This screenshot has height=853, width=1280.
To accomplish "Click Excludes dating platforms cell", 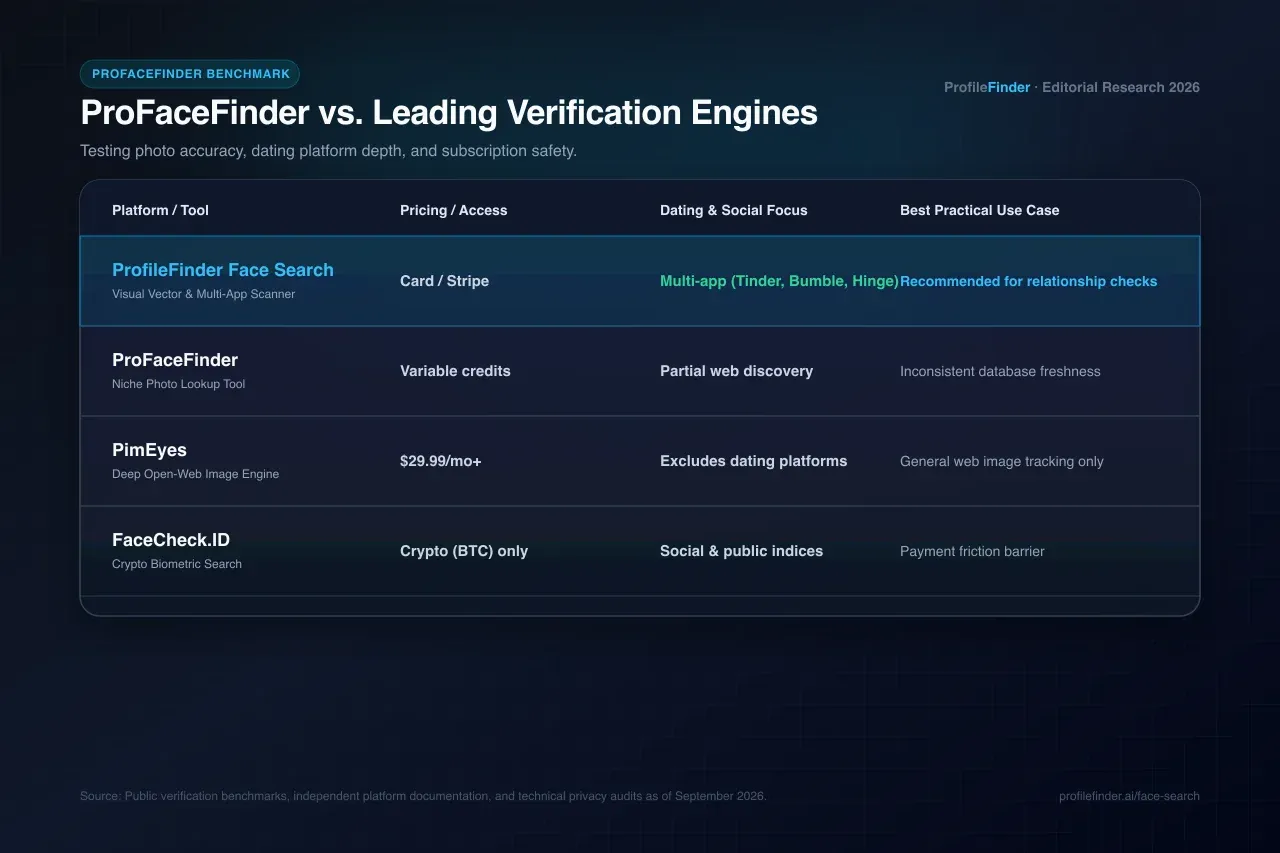I will pos(753,461).
